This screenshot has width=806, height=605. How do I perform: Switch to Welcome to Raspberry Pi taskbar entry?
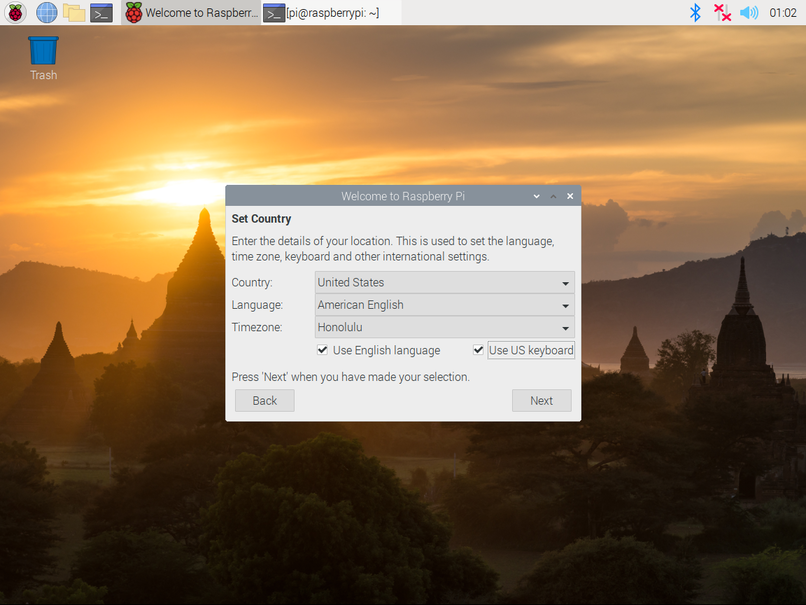(192, 12)
